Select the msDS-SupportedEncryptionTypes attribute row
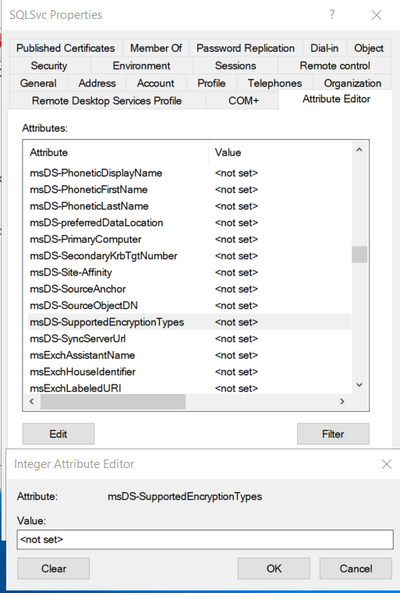 [189, 322]
